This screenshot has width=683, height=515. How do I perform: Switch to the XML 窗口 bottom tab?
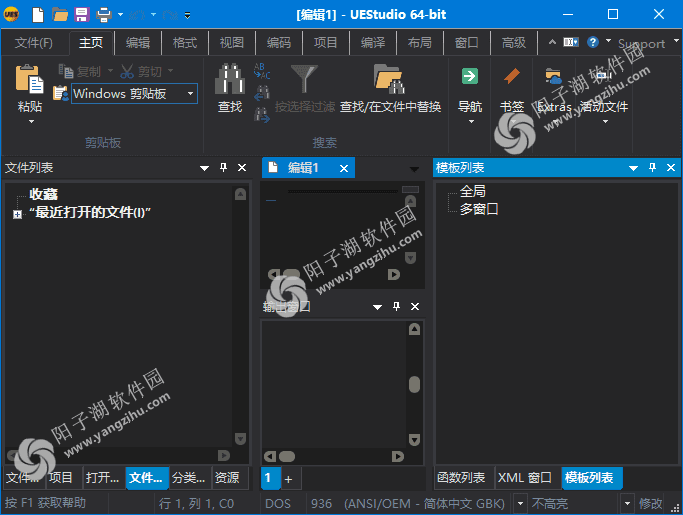pyautogui.click(x=525, y=478)
